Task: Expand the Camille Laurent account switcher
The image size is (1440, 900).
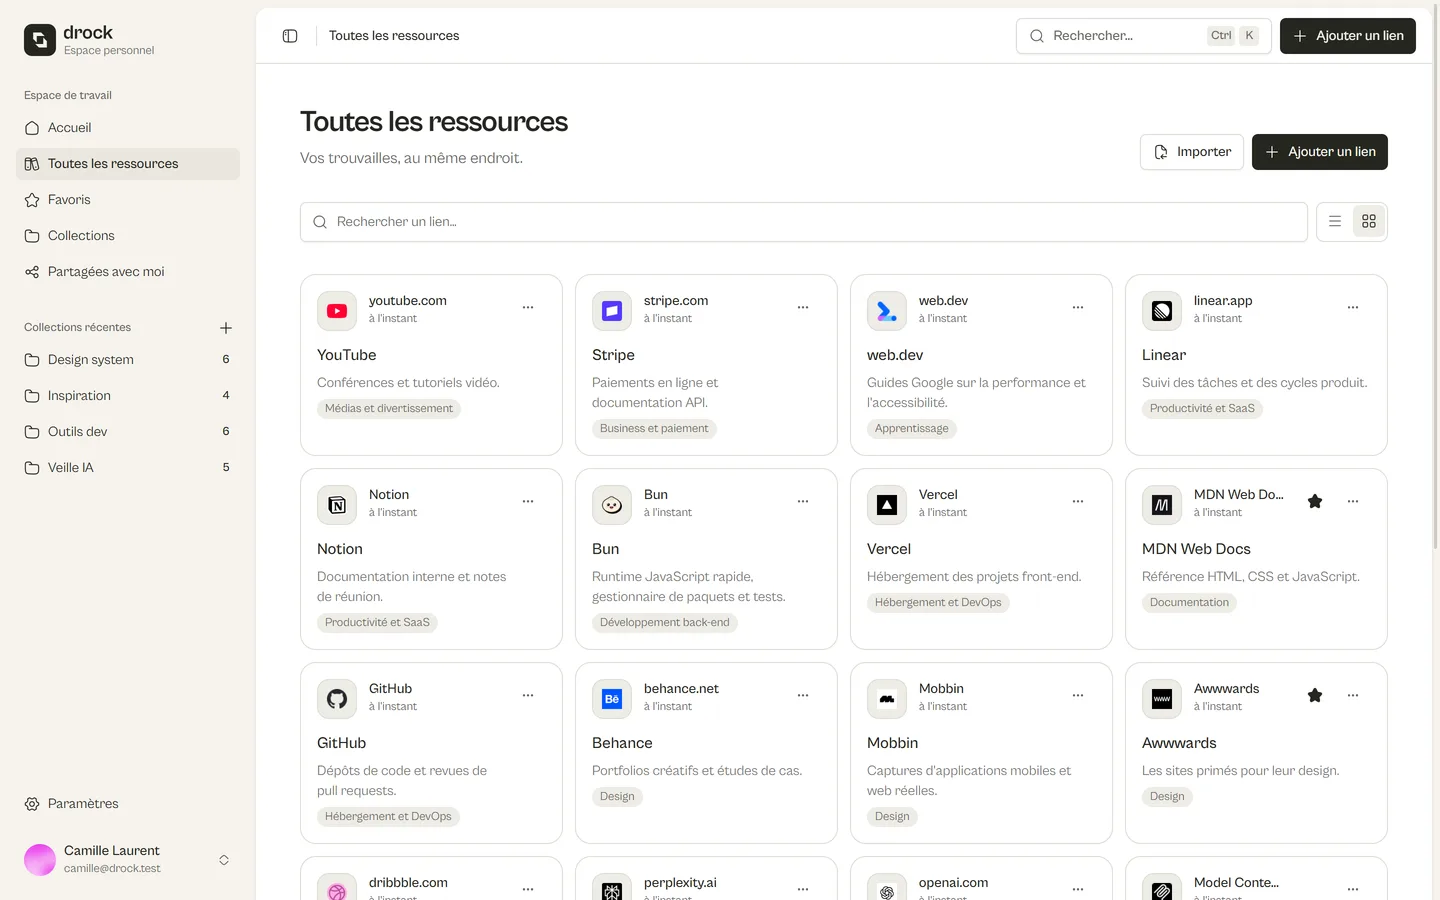Action: [224, 860]
